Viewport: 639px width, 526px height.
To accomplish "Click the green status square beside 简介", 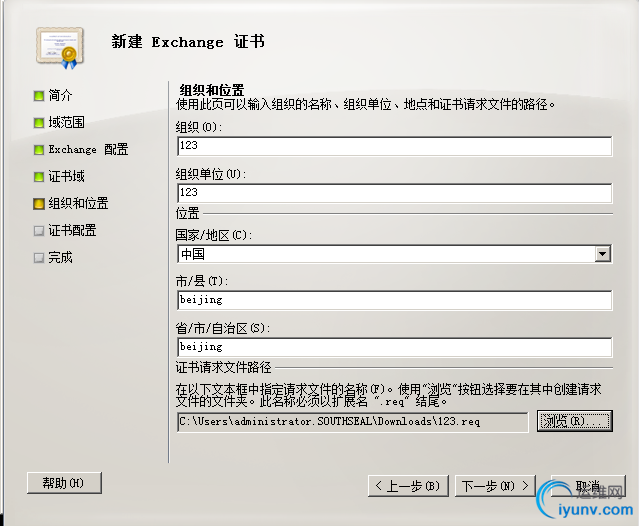I will pyautogui.click(x=39, y=96).
